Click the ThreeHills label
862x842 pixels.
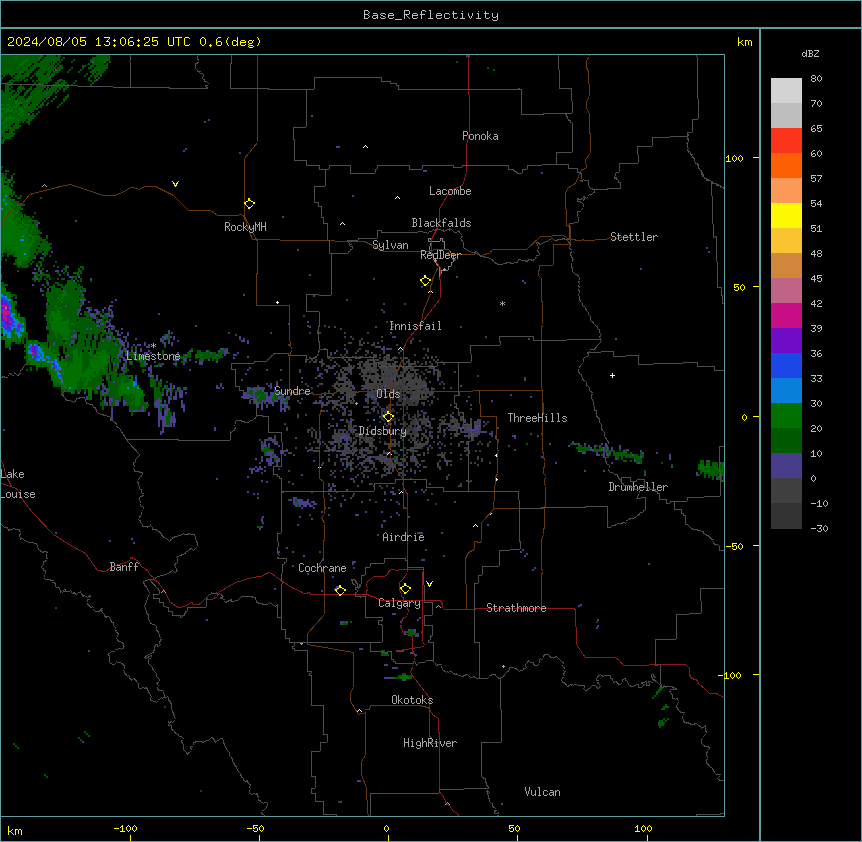[x=537, y=418]
